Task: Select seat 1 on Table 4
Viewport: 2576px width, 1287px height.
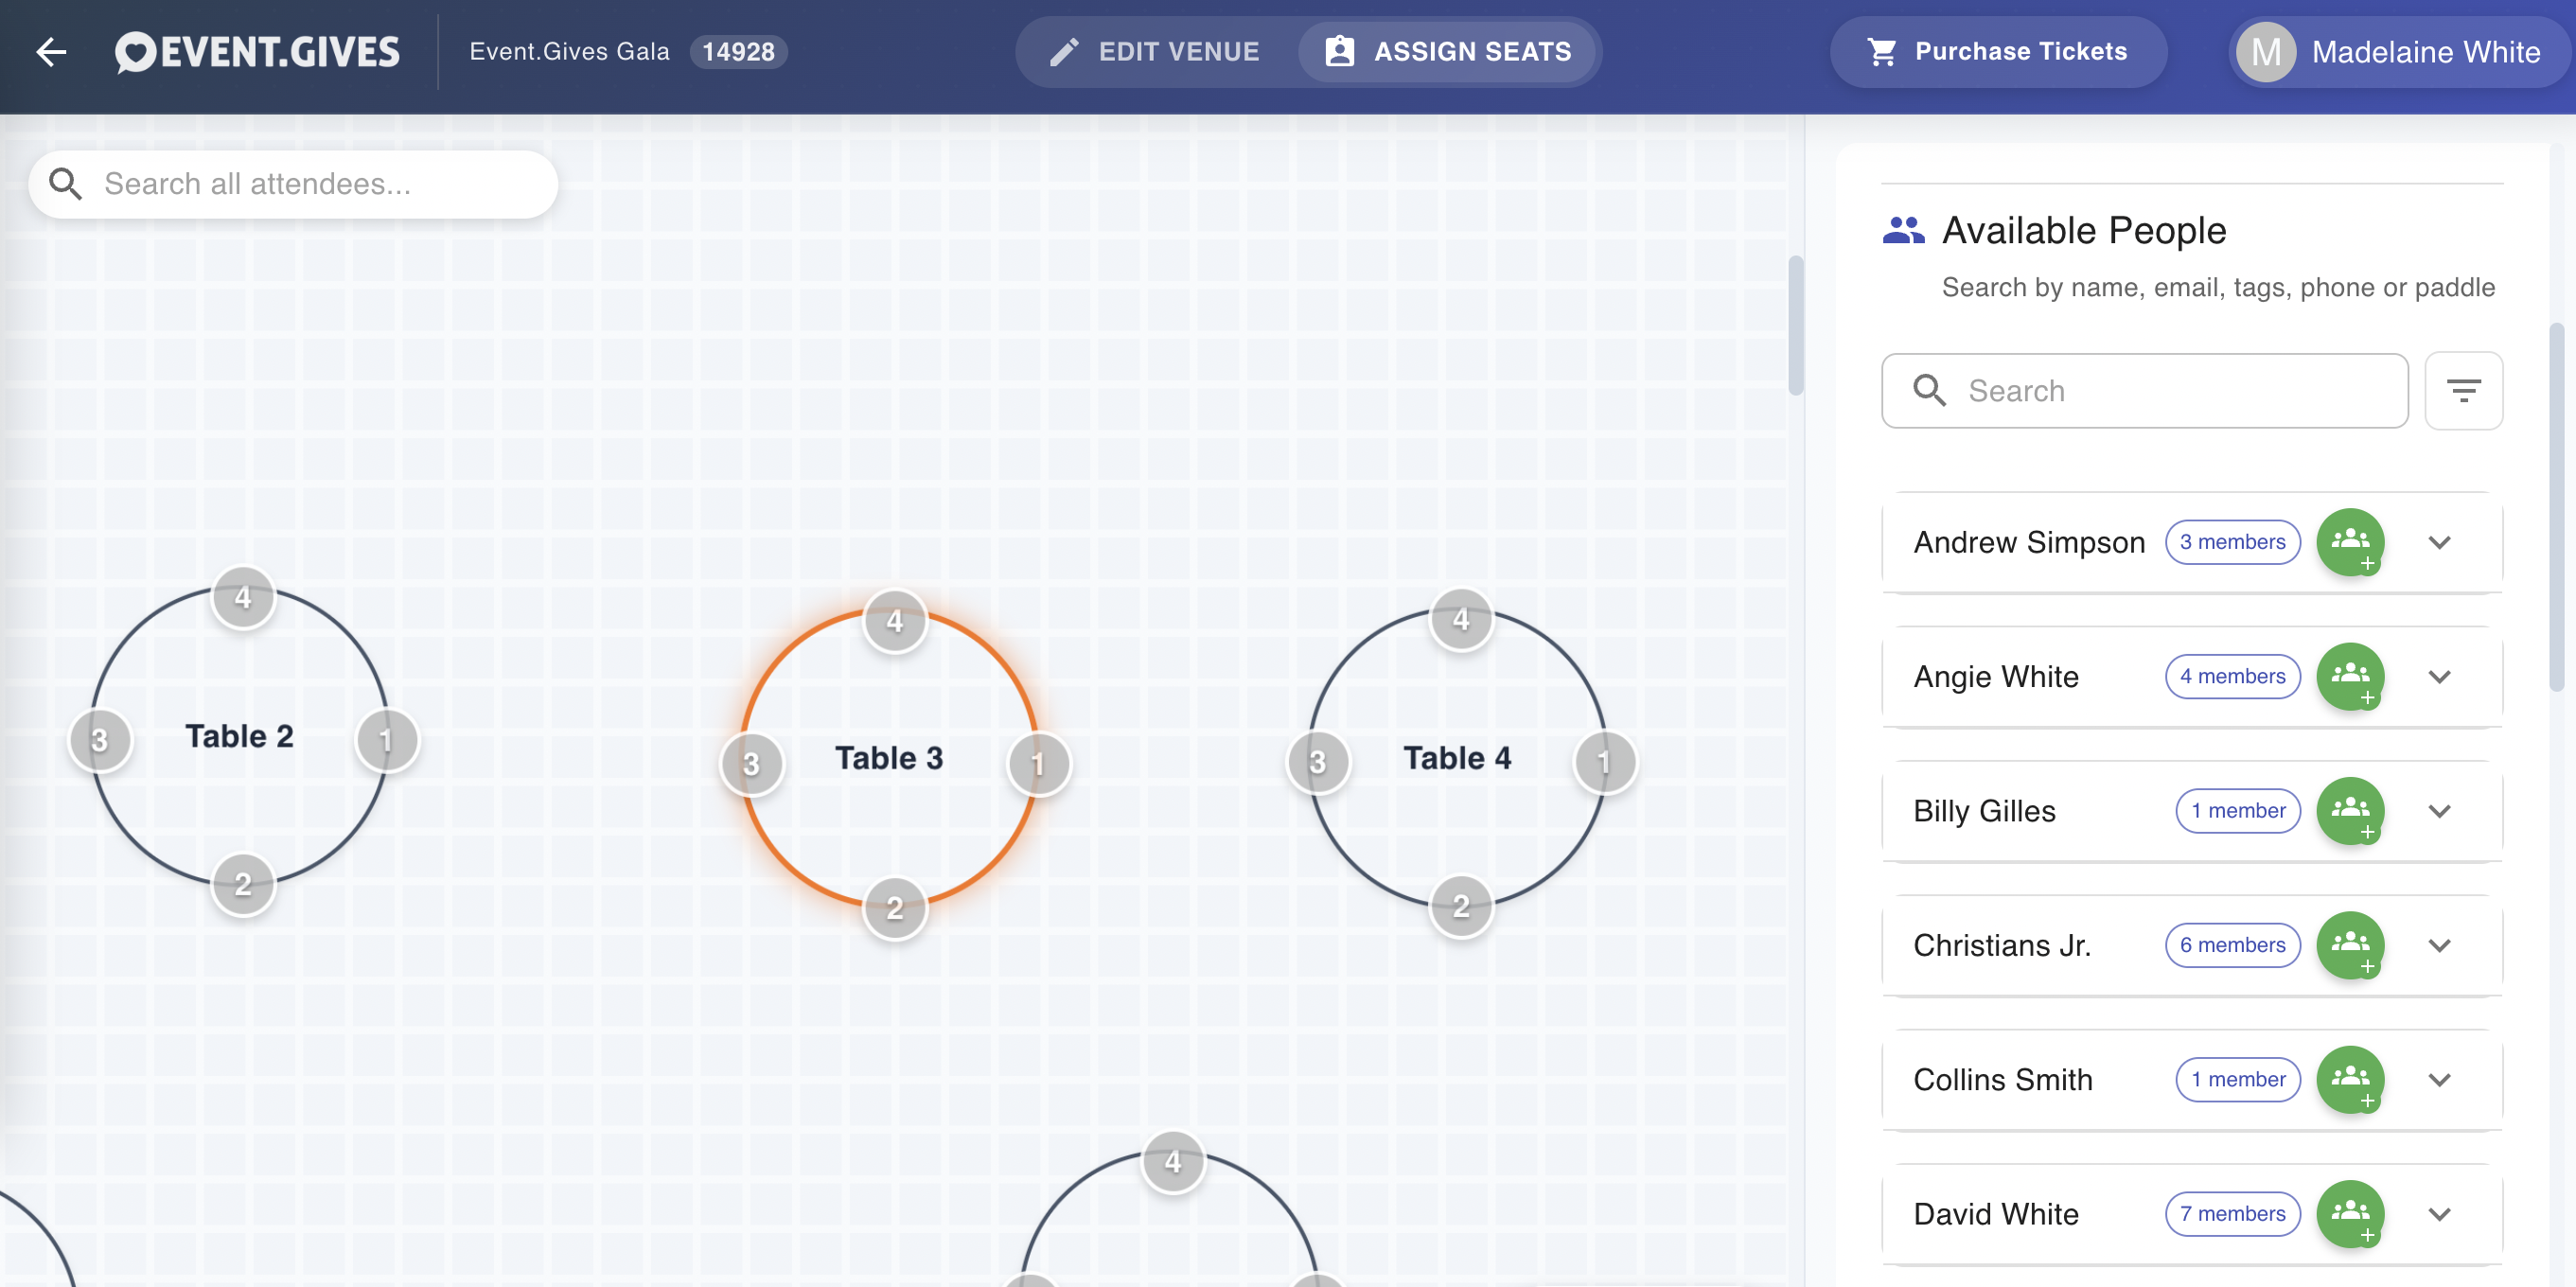Action: (x=1604, y=763)
